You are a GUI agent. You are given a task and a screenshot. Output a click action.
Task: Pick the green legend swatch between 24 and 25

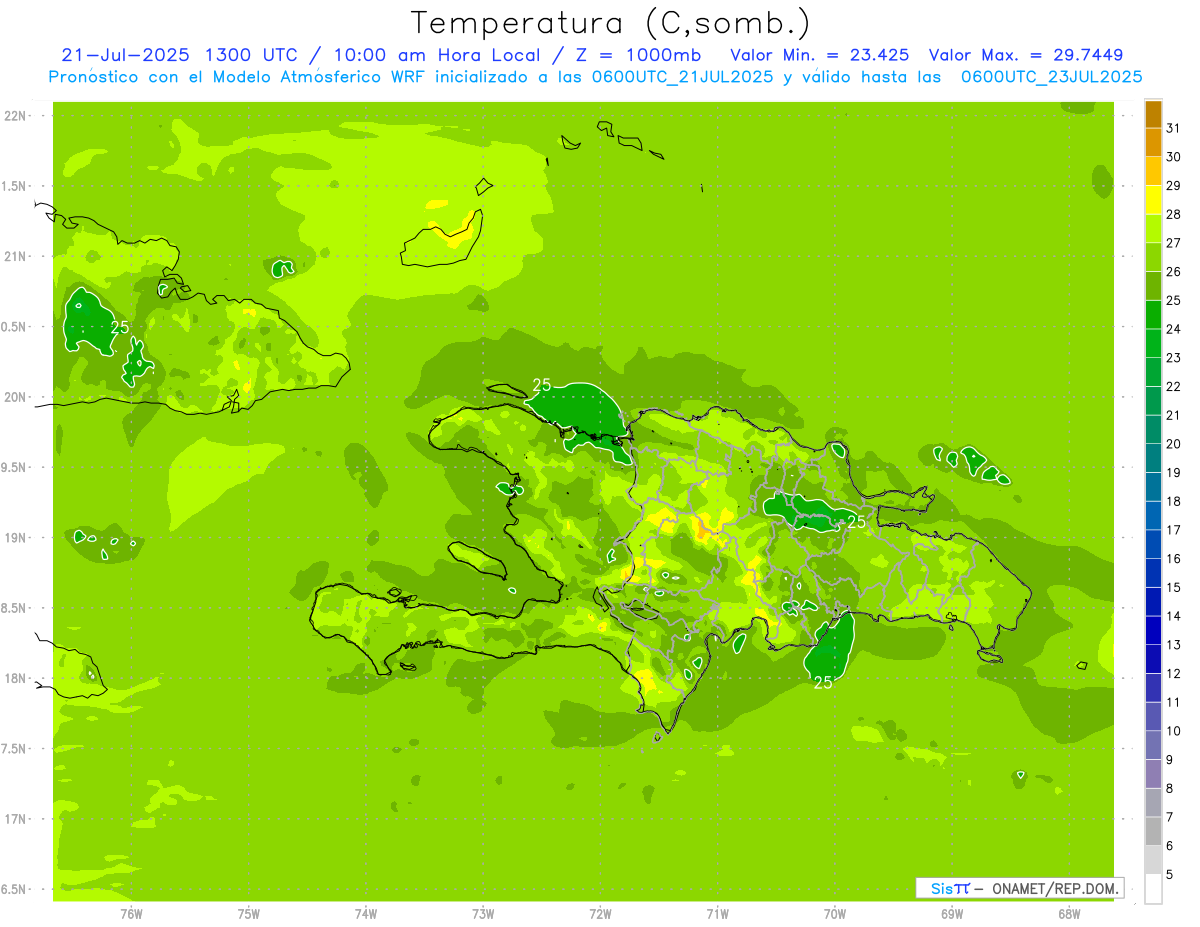pos(1153,314)
